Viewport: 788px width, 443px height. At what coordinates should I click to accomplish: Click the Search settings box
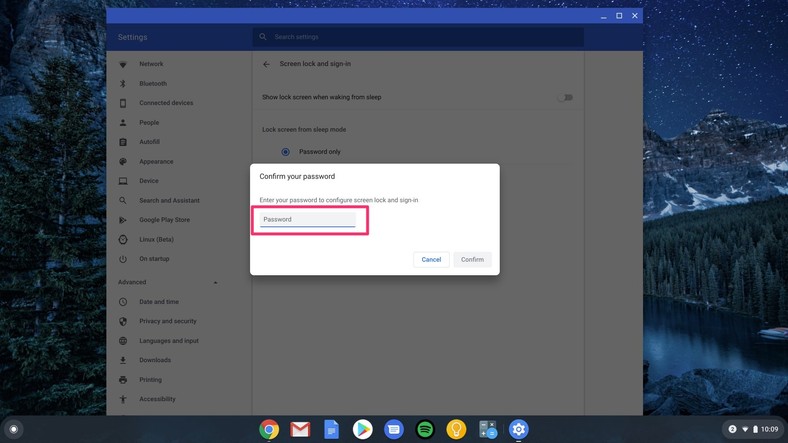[x=418, y=37]
